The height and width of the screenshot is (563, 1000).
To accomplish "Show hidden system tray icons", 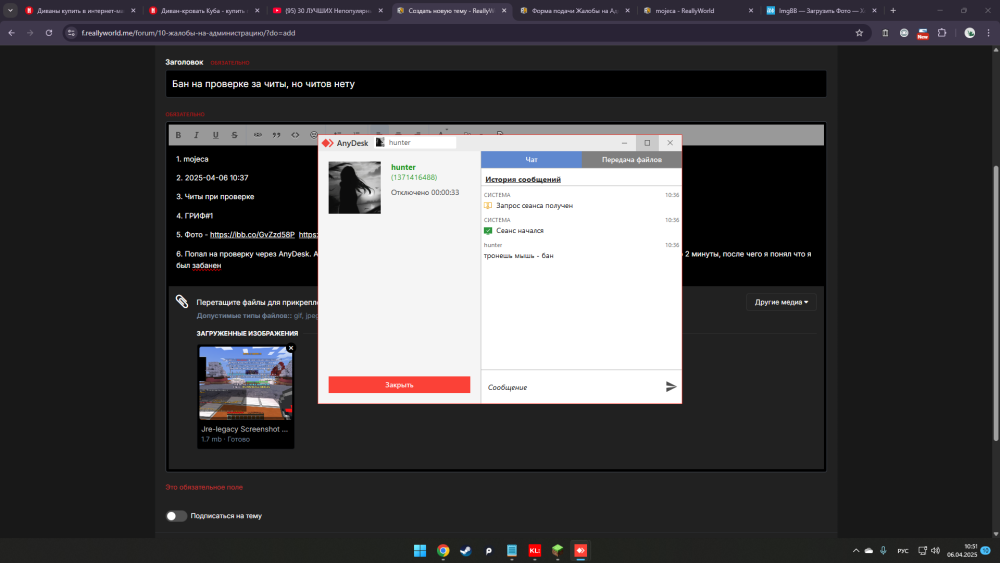I will click(855, 550).
